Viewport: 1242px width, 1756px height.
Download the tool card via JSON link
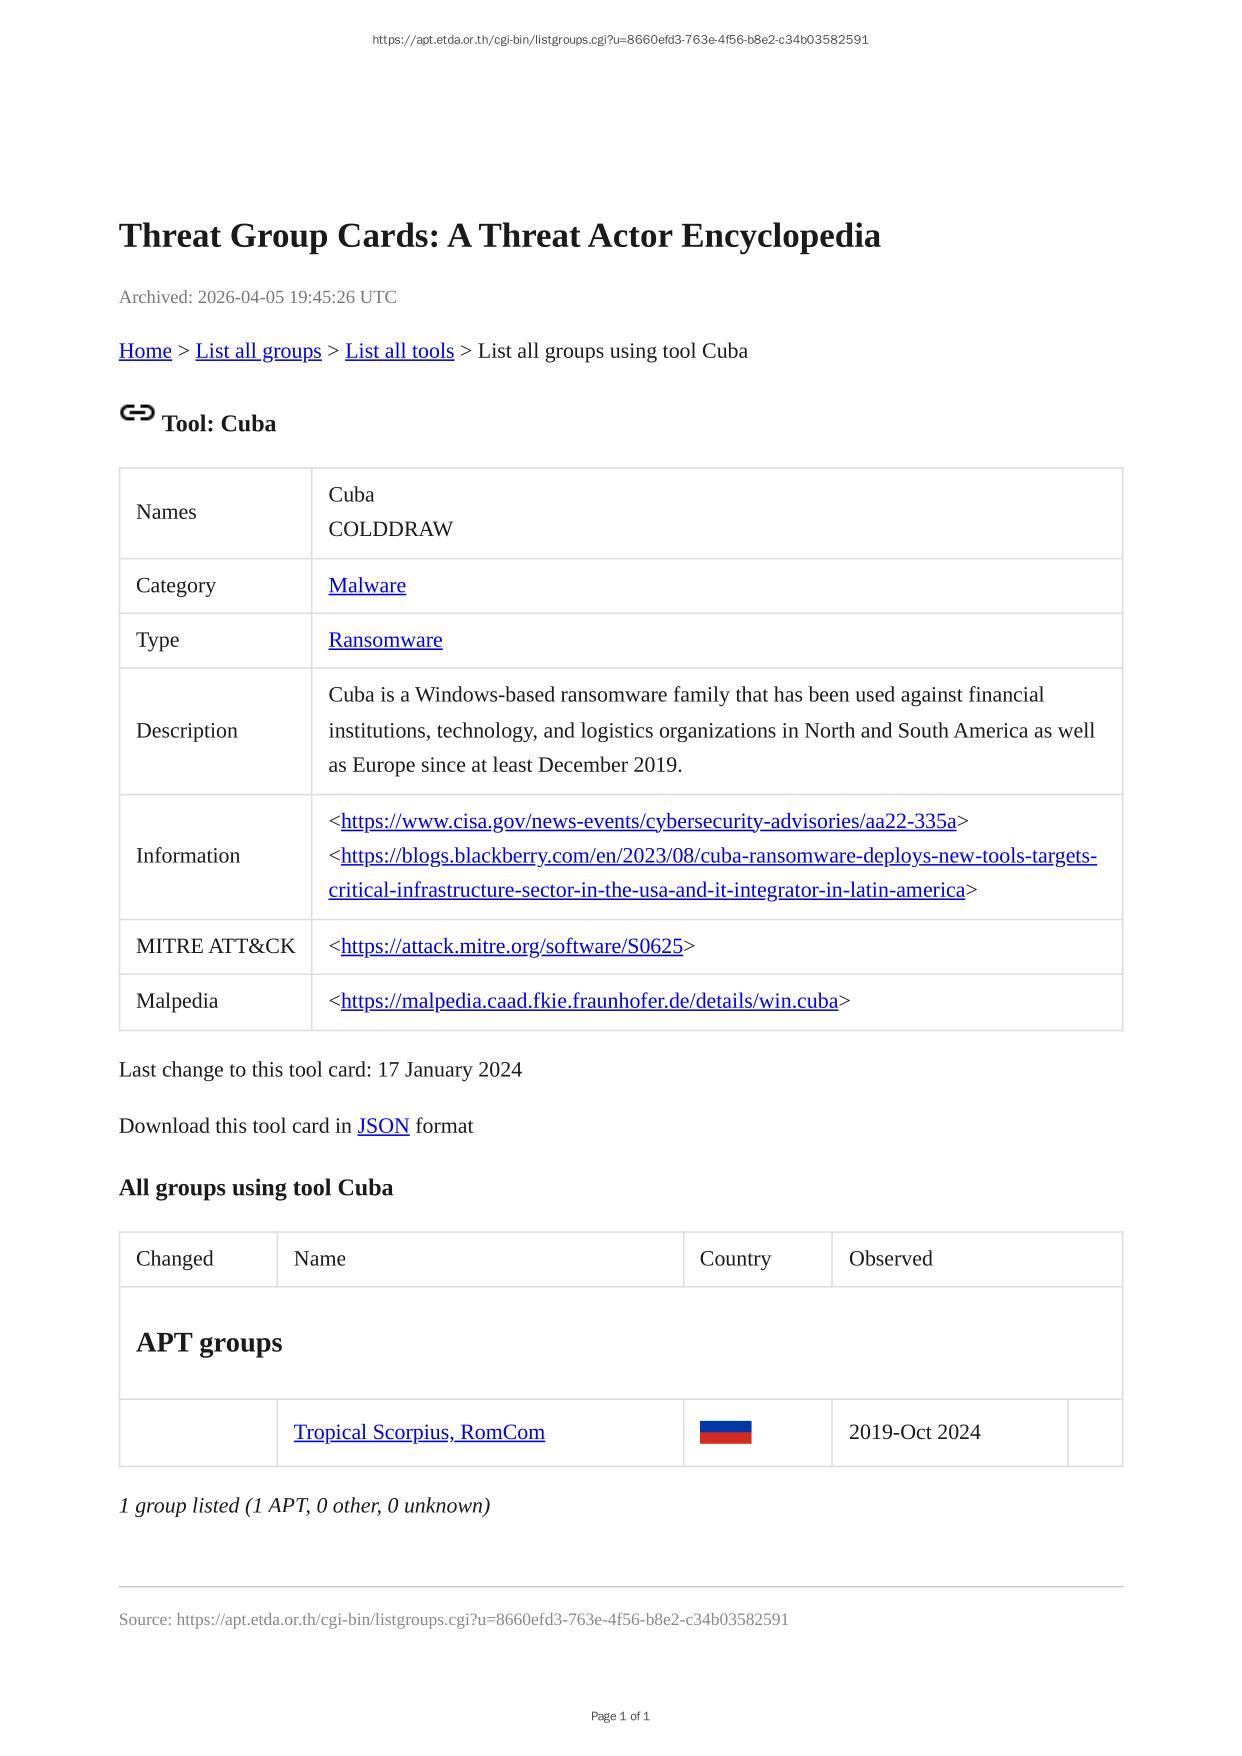(x=383, y=1126)
